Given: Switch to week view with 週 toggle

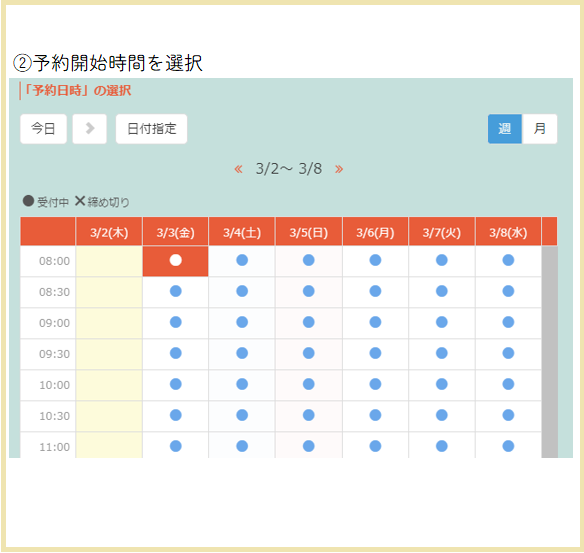Looking at the screenshot, I should (505, 129).
